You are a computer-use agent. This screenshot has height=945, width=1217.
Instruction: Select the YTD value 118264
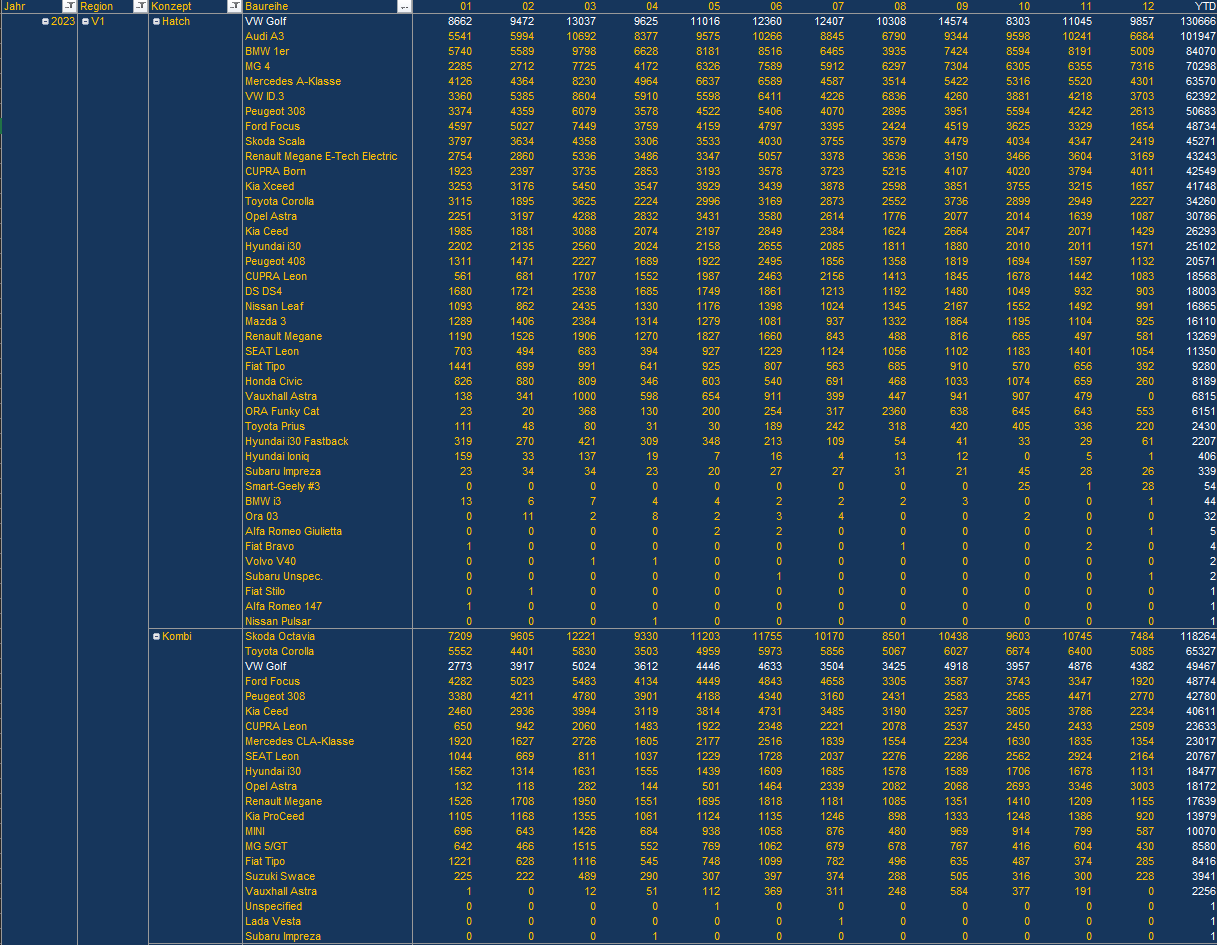click(1198, 636)
